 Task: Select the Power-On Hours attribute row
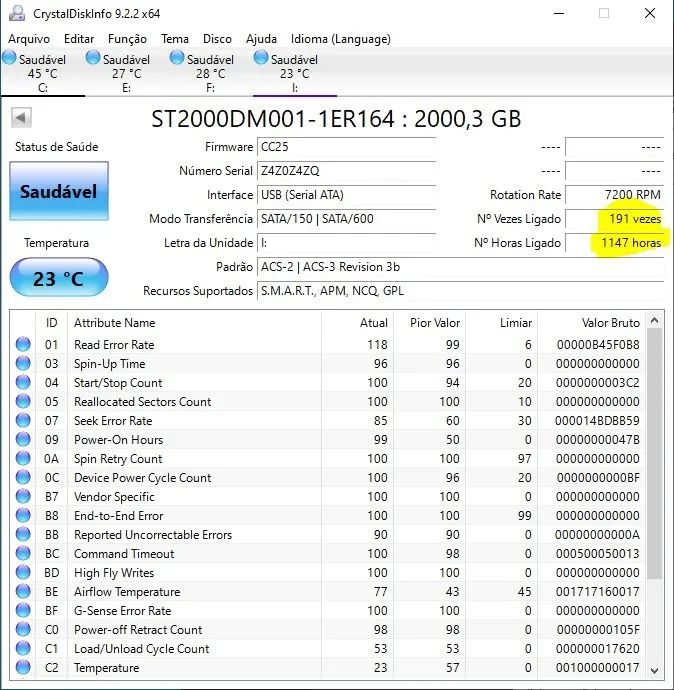click(x=330, y=439)
